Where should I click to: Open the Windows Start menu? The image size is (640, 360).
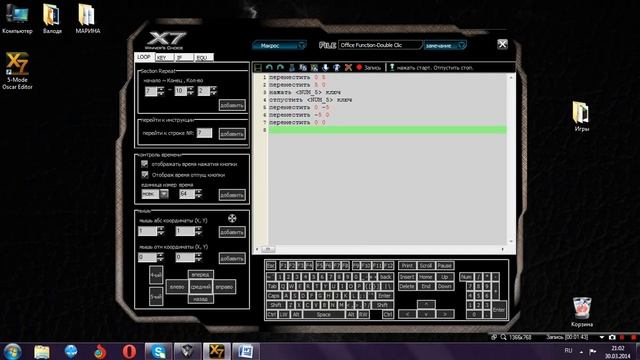pos(13,351)
